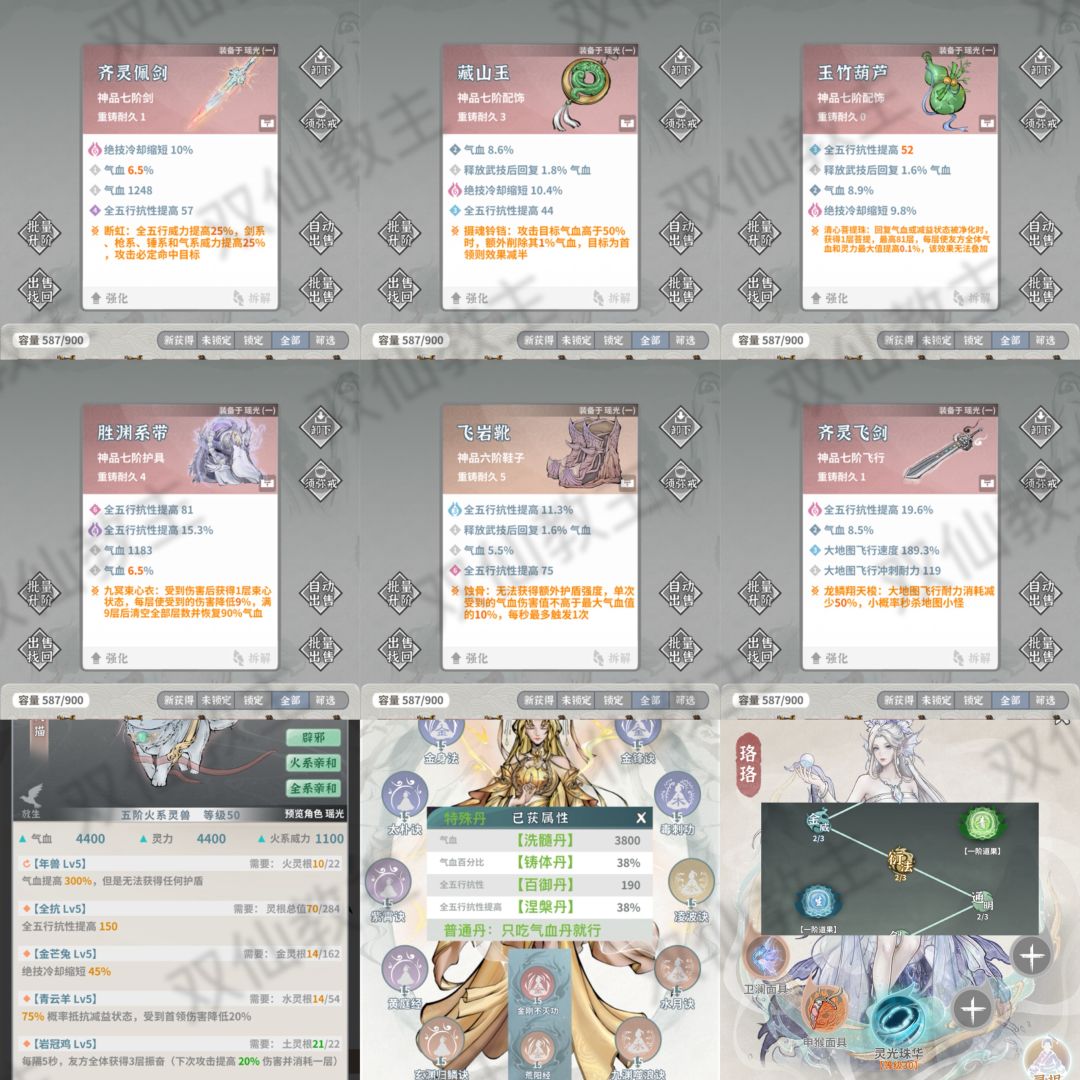Open 筛选 filter below the 齐灵佩剑 card
Image resolution: width=1080 pixels, height=1080 pixels.
[325, 340]
